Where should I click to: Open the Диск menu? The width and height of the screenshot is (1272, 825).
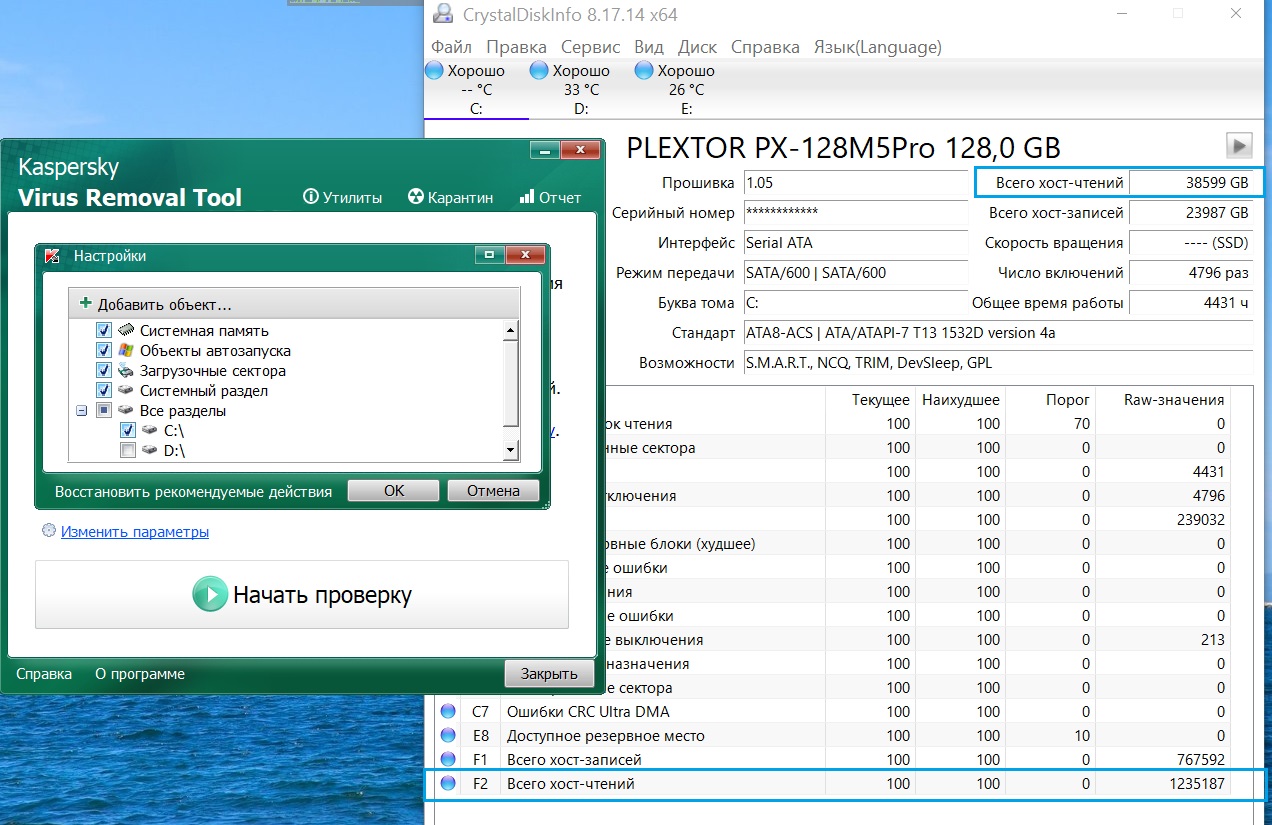point(697,47)
